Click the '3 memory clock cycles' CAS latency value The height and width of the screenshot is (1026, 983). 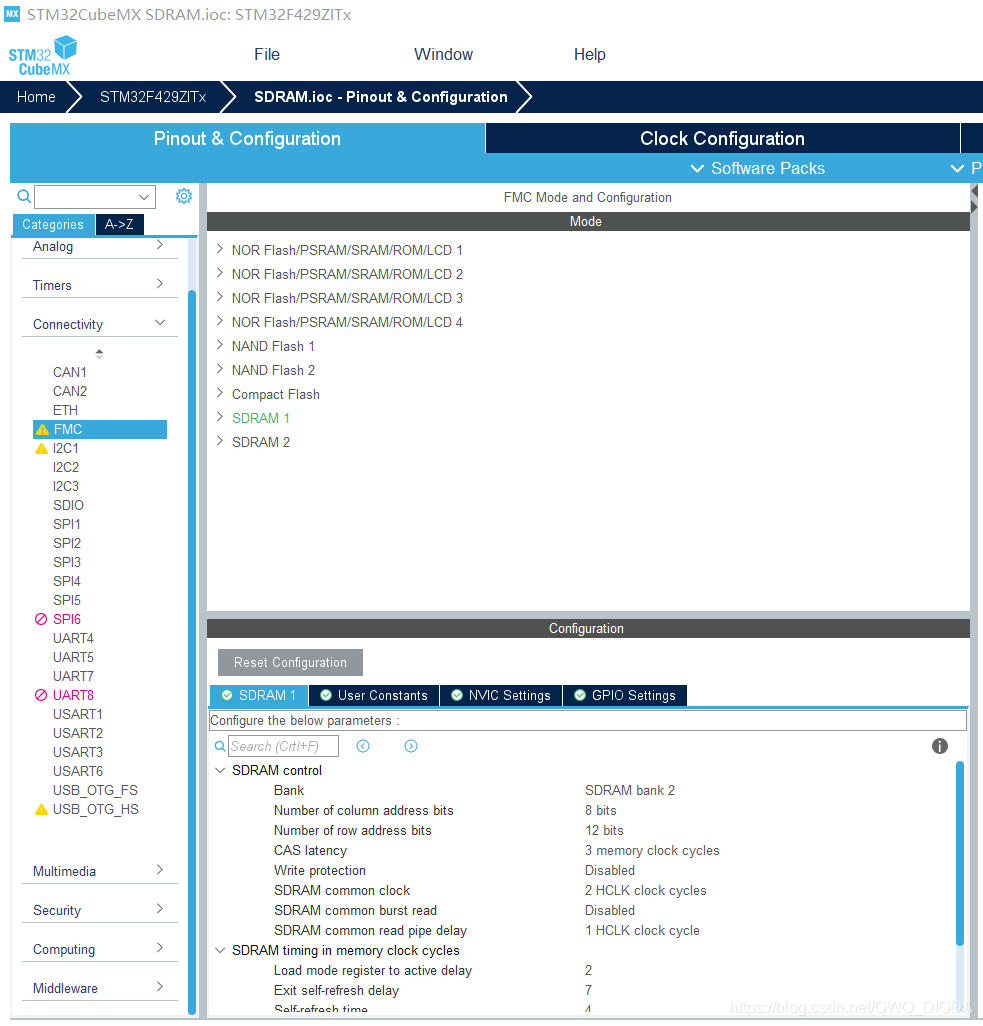(652, 851)
